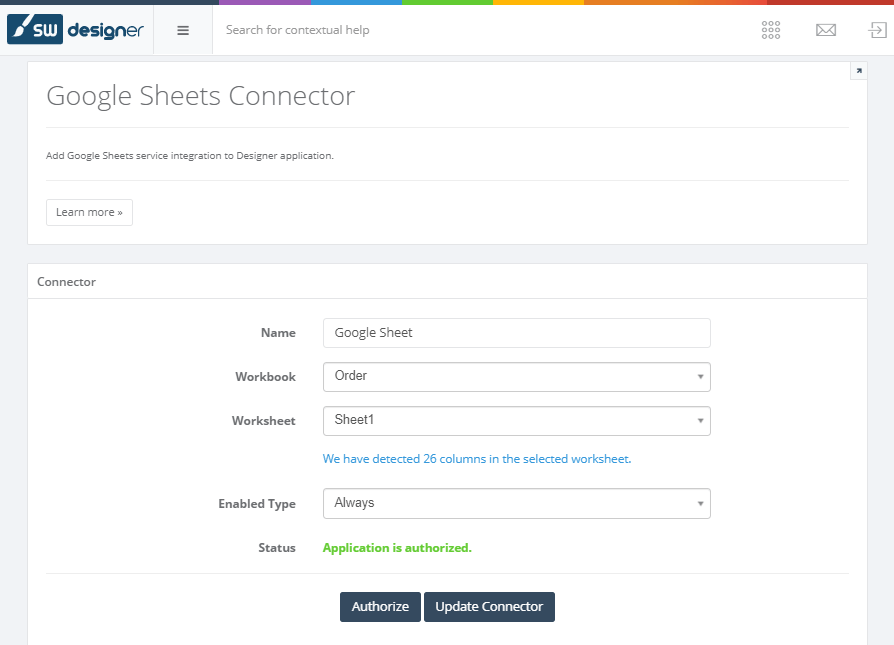Screen dimensions: 894x645
Task: Open the Workbook dropdown showing Order
Action: pyautogui.click(x=517, y=377)
